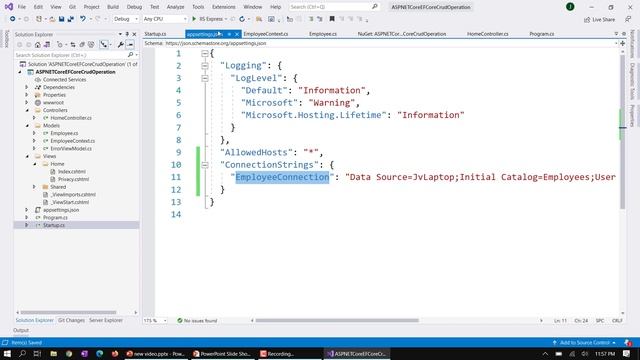
Task: Pin the Solution Explorer with the pushpin icon
Action: [127, 34]
